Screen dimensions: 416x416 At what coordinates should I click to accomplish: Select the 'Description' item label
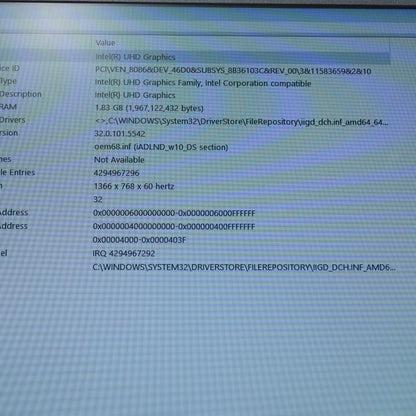pos(21,94)
